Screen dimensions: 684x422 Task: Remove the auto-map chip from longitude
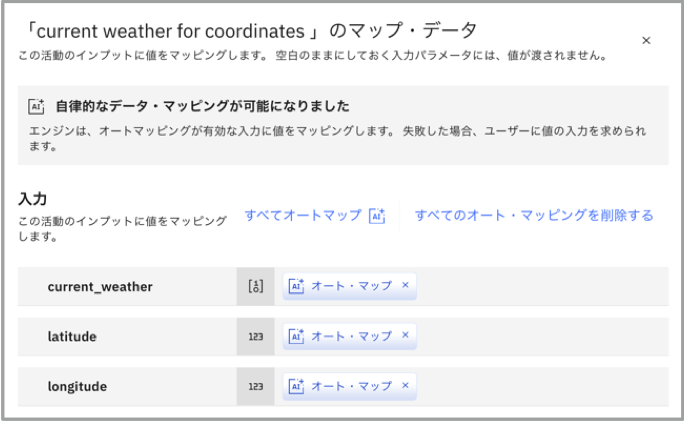405,385
